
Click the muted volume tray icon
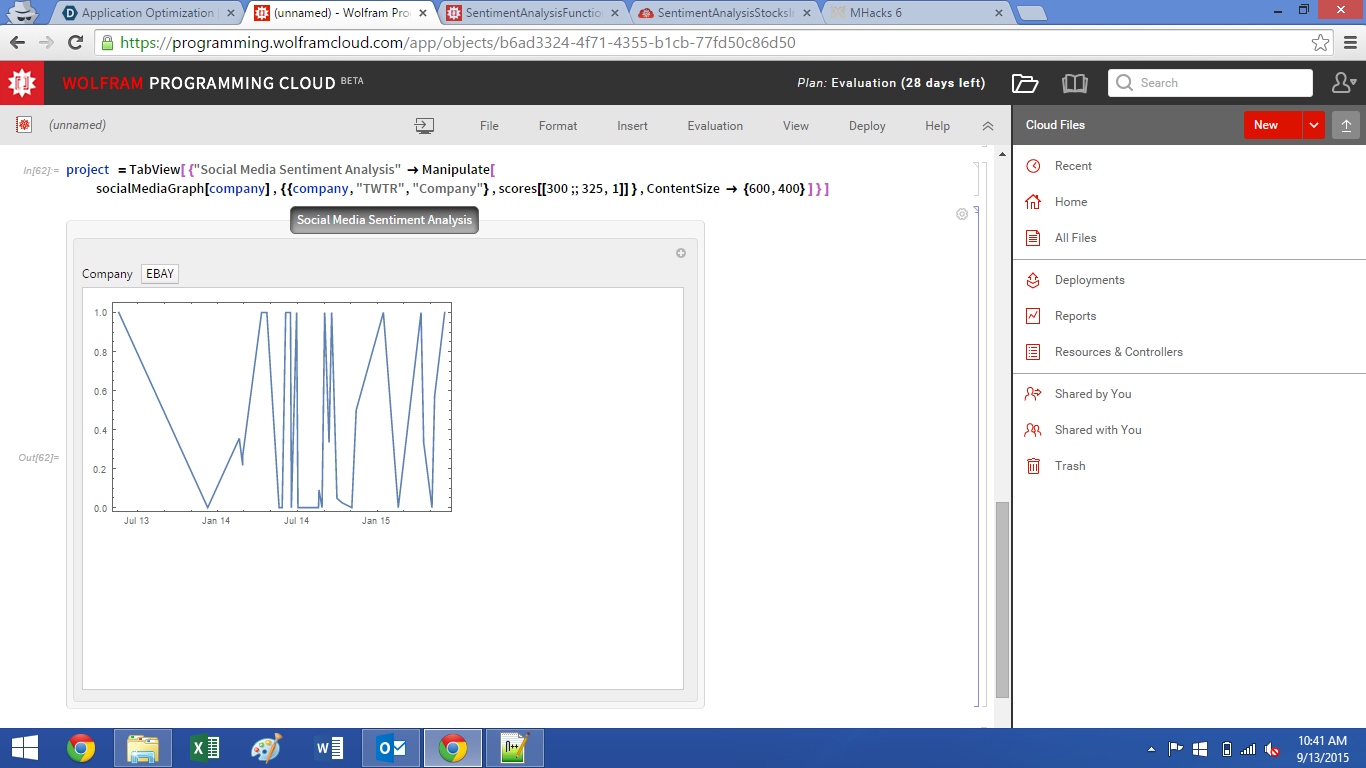[x=1273, y=749]
